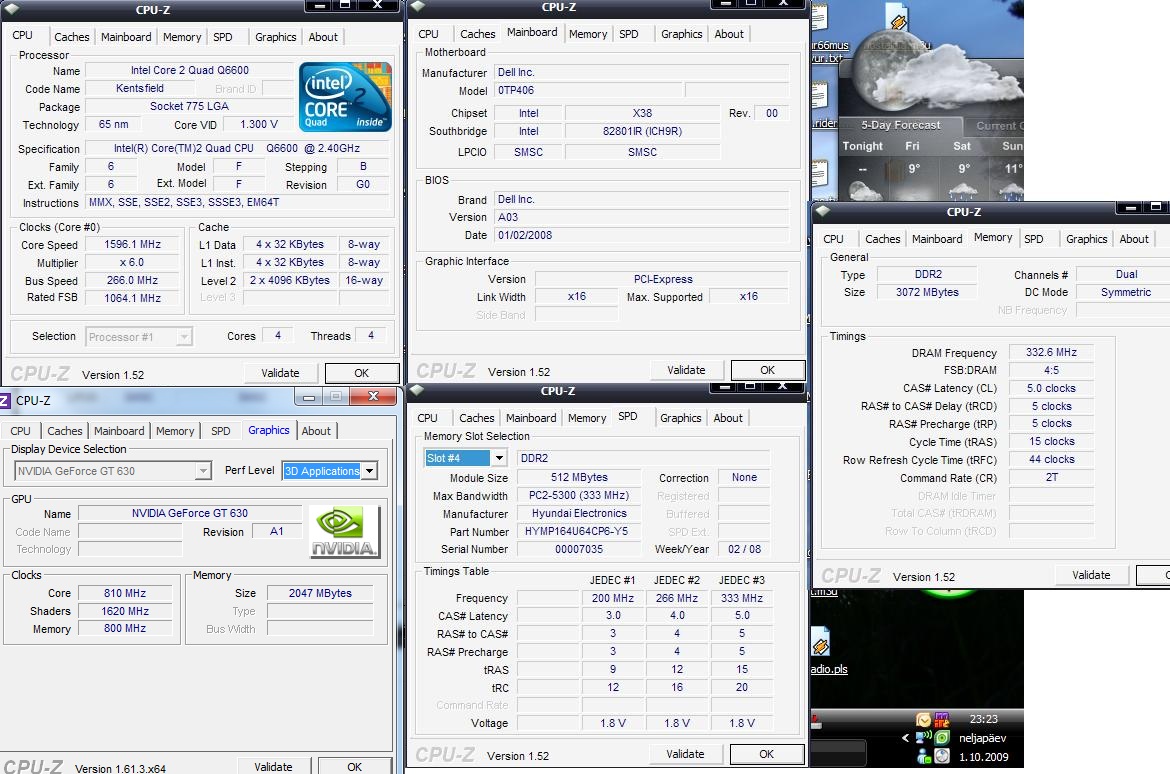Click the 0TP406 motherboard model value

point(588,90)
